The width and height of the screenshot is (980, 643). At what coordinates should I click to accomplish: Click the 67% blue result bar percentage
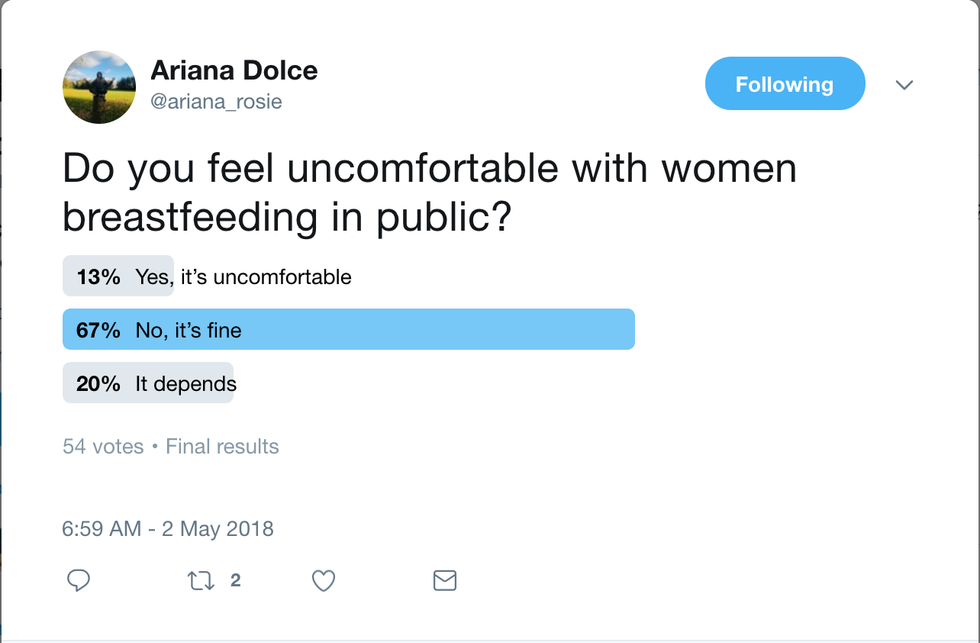point(98,330)
